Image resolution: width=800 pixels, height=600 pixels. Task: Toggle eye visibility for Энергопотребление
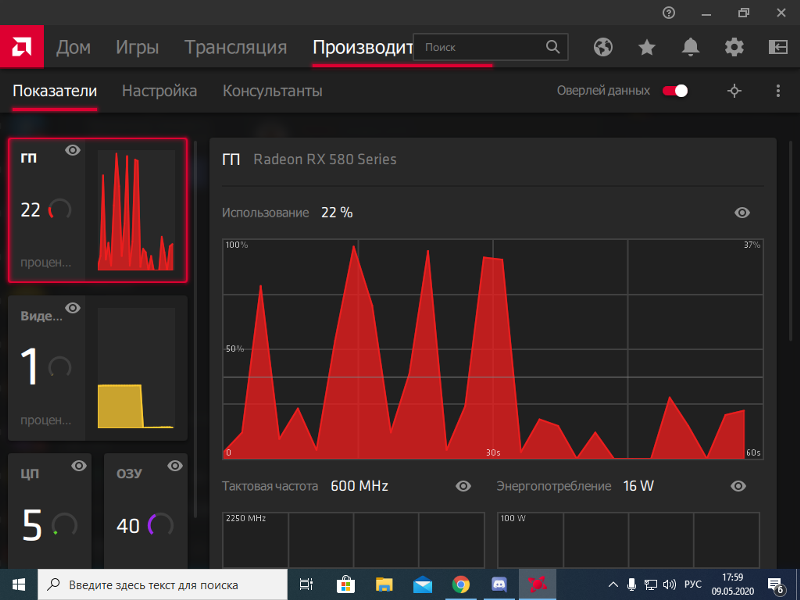click(x=738, y=486)
